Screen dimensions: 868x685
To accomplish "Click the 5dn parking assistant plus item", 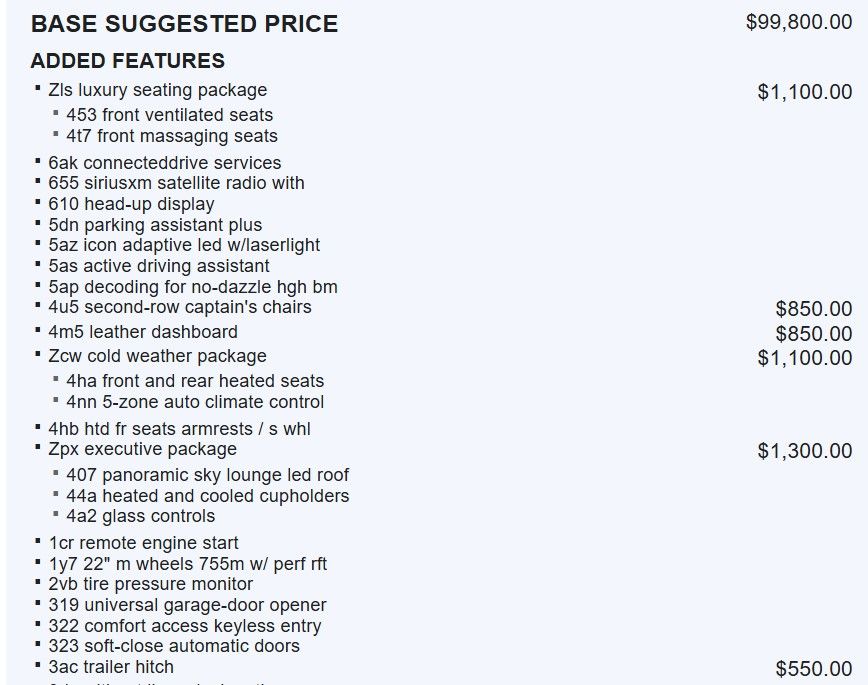I will click(155, 225).
